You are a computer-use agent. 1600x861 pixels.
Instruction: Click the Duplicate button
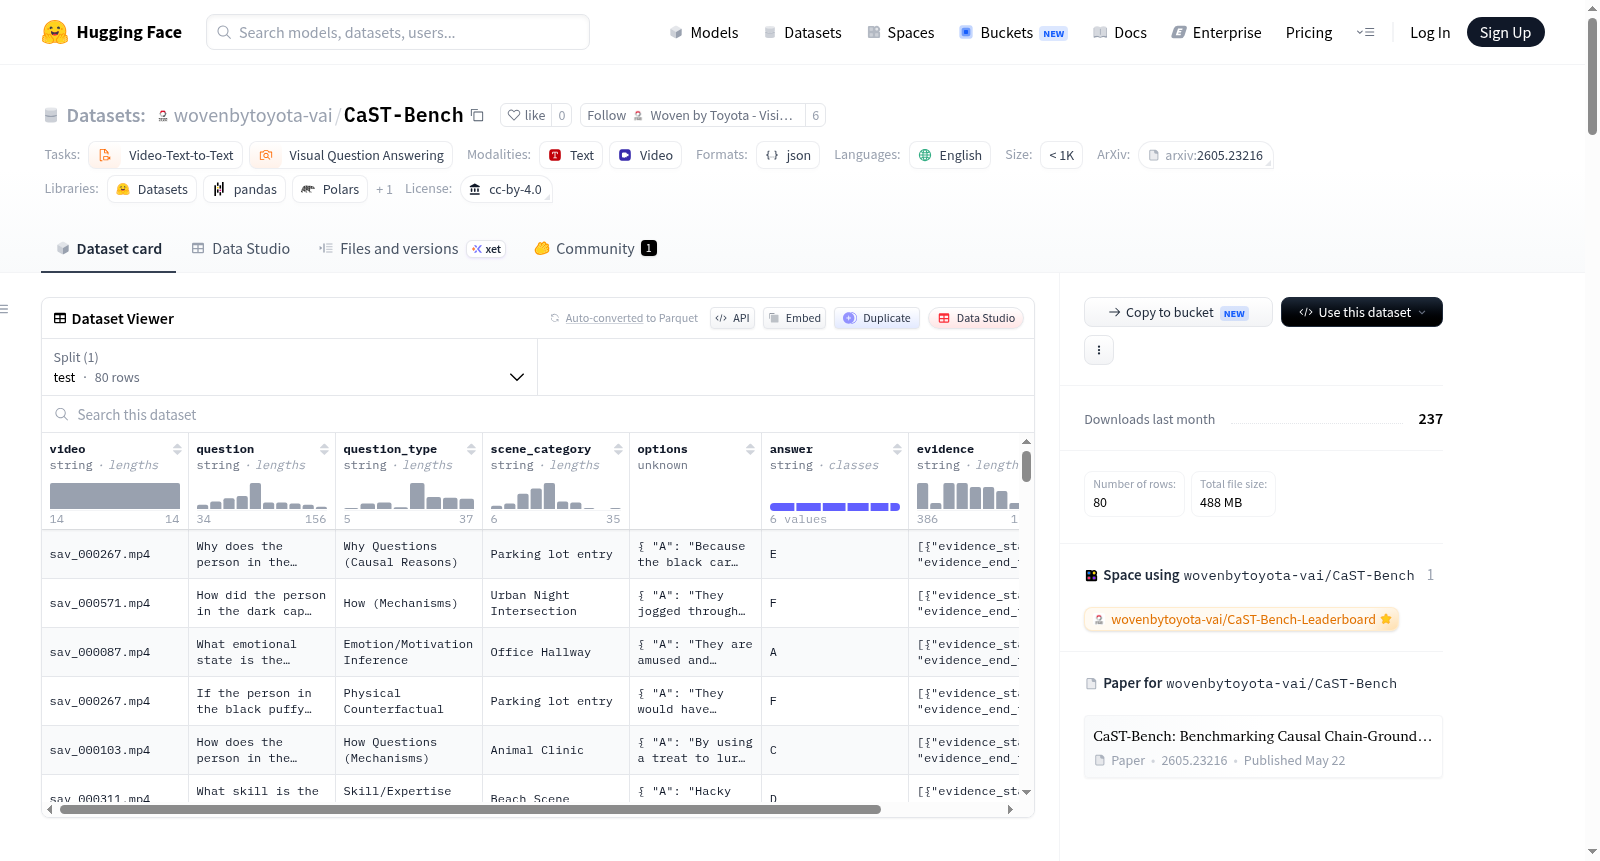click(876, 318)
